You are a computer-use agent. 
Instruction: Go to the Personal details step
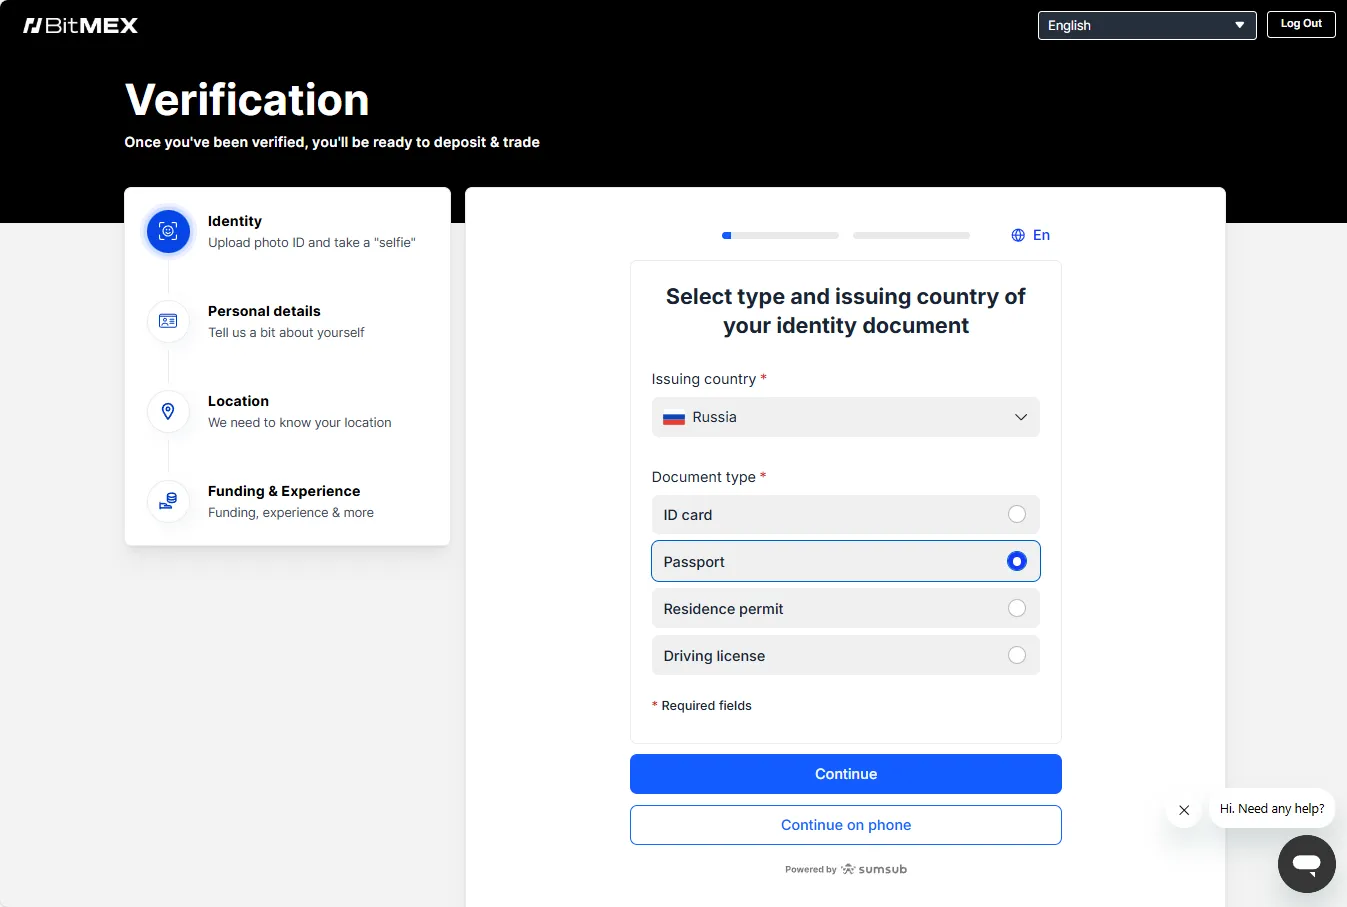coord(264,312)
